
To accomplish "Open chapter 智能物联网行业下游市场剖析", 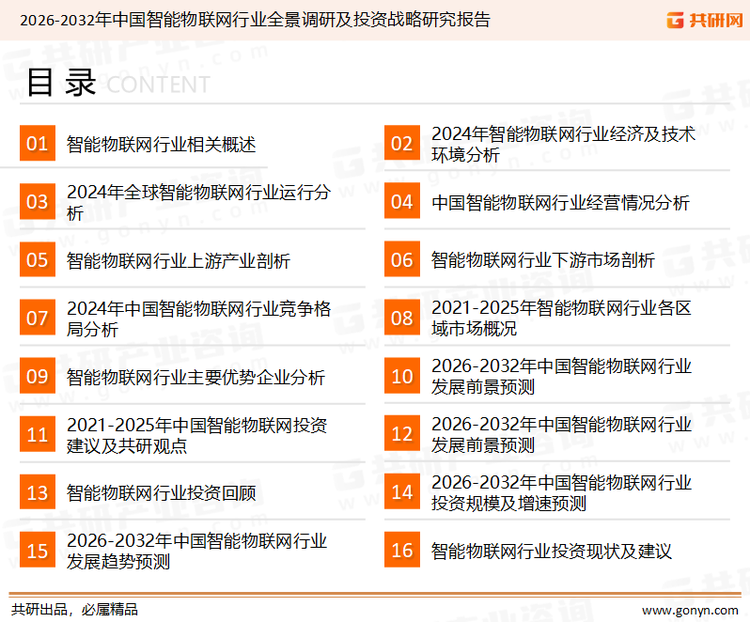I will 543,260.
